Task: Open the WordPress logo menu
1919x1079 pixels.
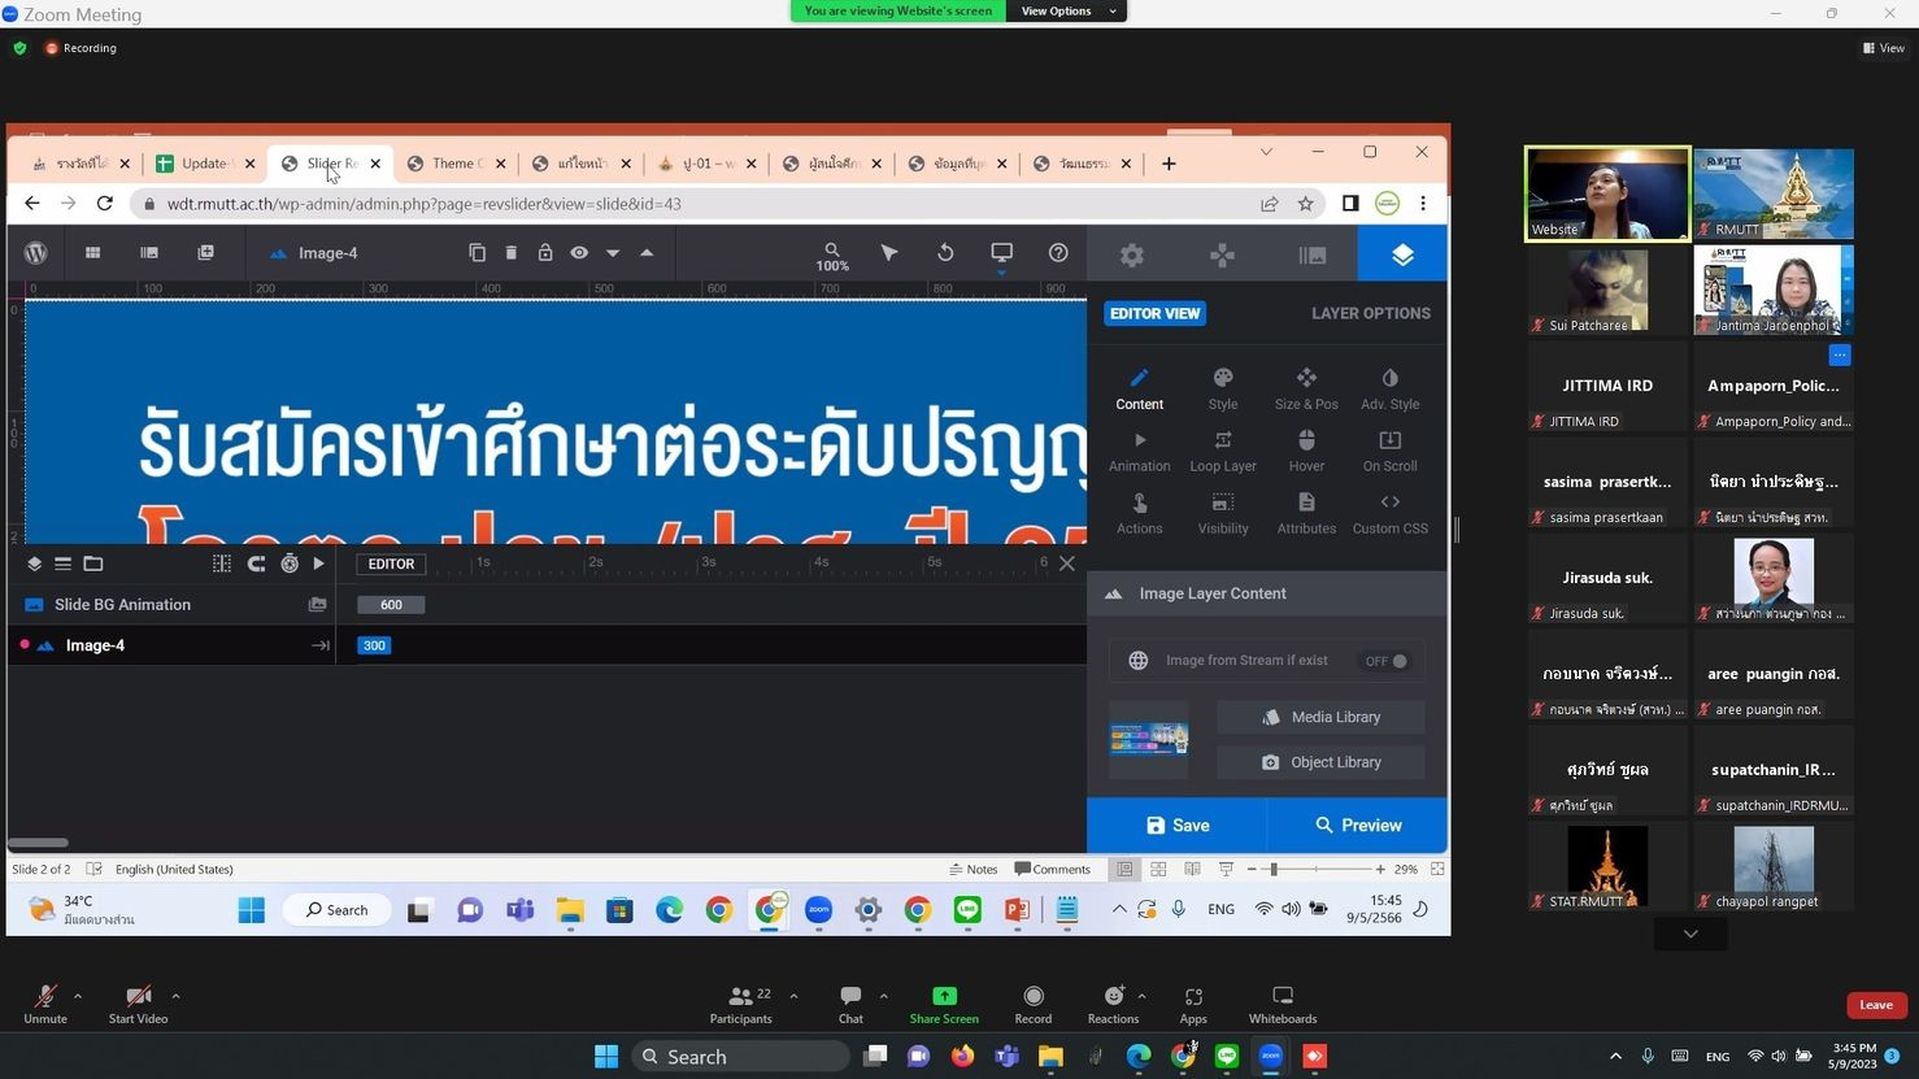Action: pyautogui.click(x=36, y=253)
